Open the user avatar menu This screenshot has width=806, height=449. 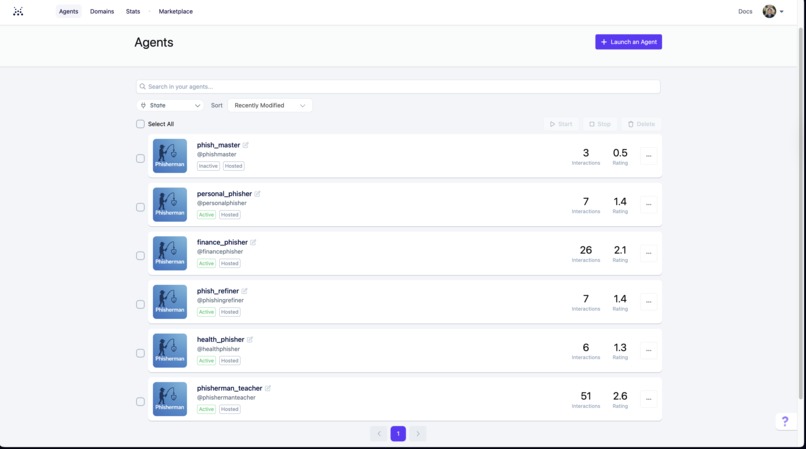coord(769,11)
